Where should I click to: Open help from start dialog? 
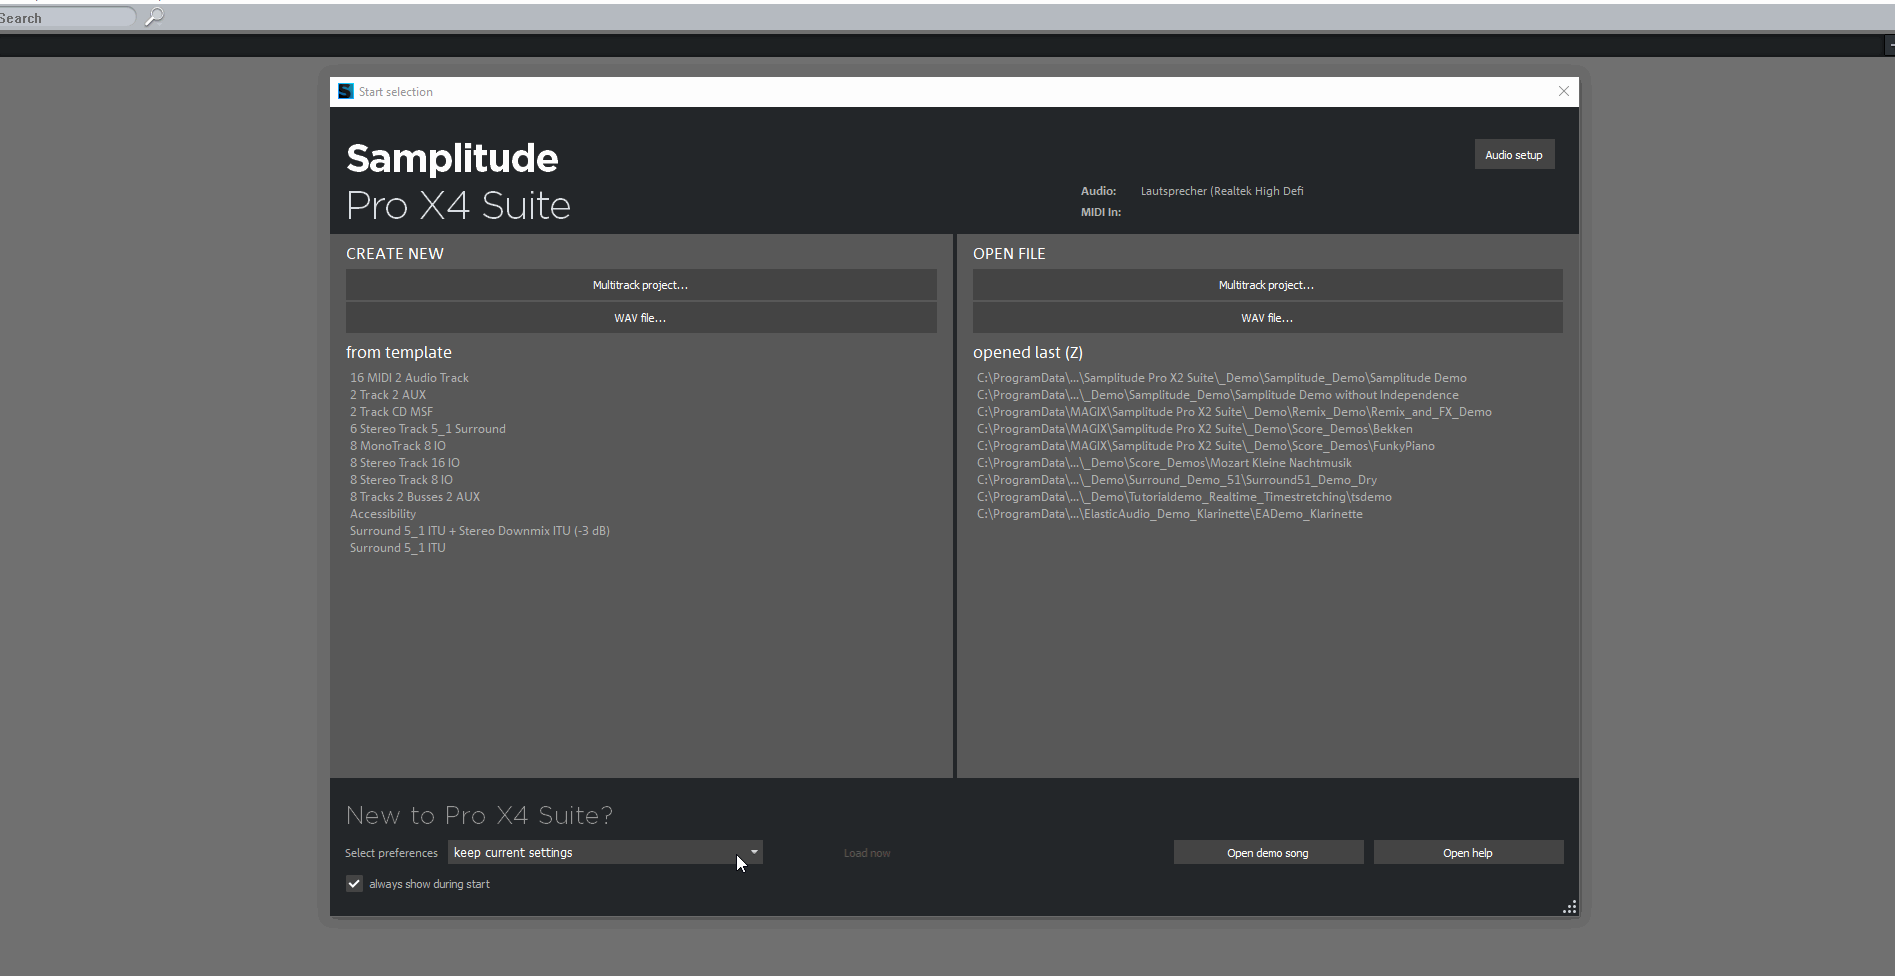coord(1468,853)
